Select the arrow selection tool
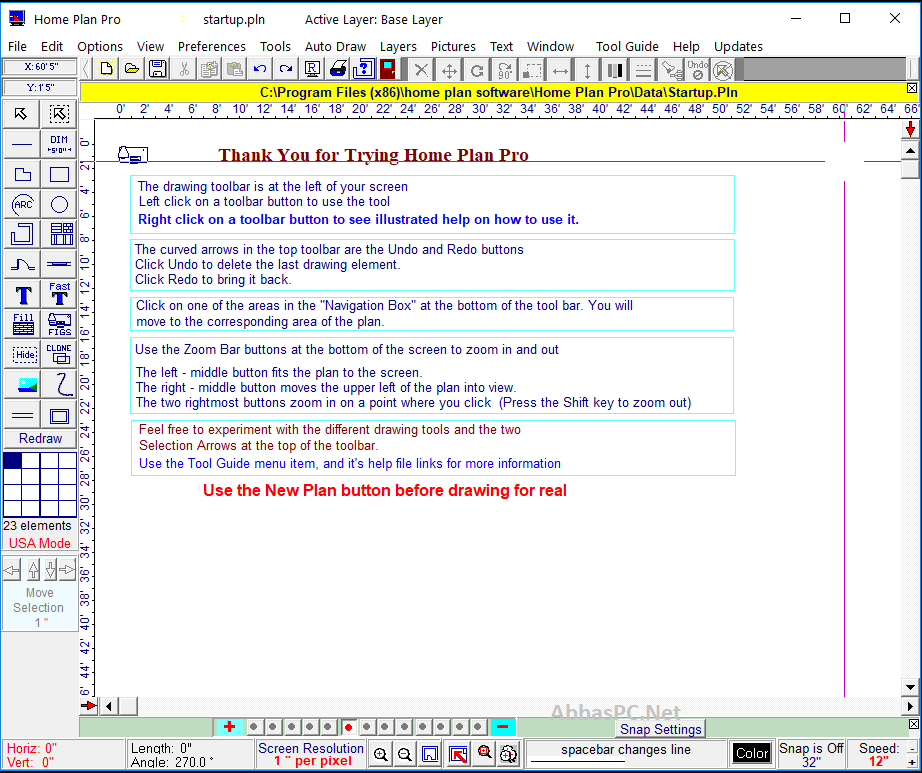The image size is (922, 773). click(22, 114)
